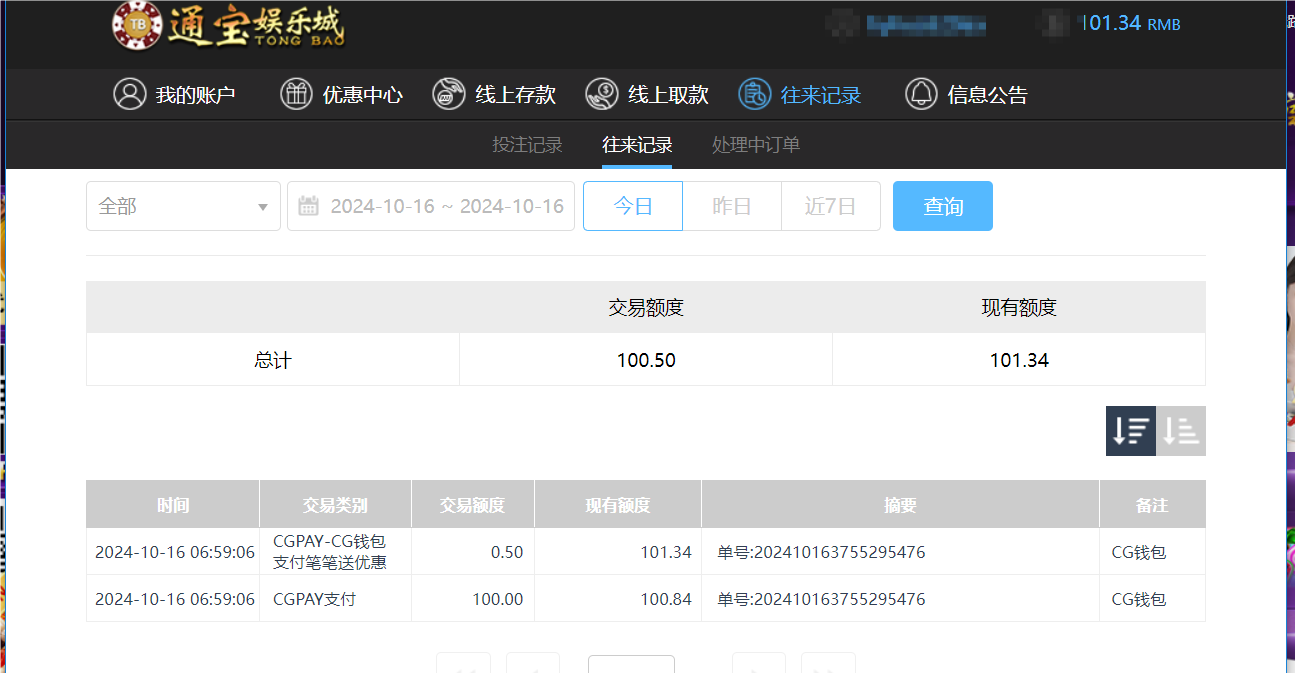
Task: Switch to the 投注记录 tab
Action: 528,144
